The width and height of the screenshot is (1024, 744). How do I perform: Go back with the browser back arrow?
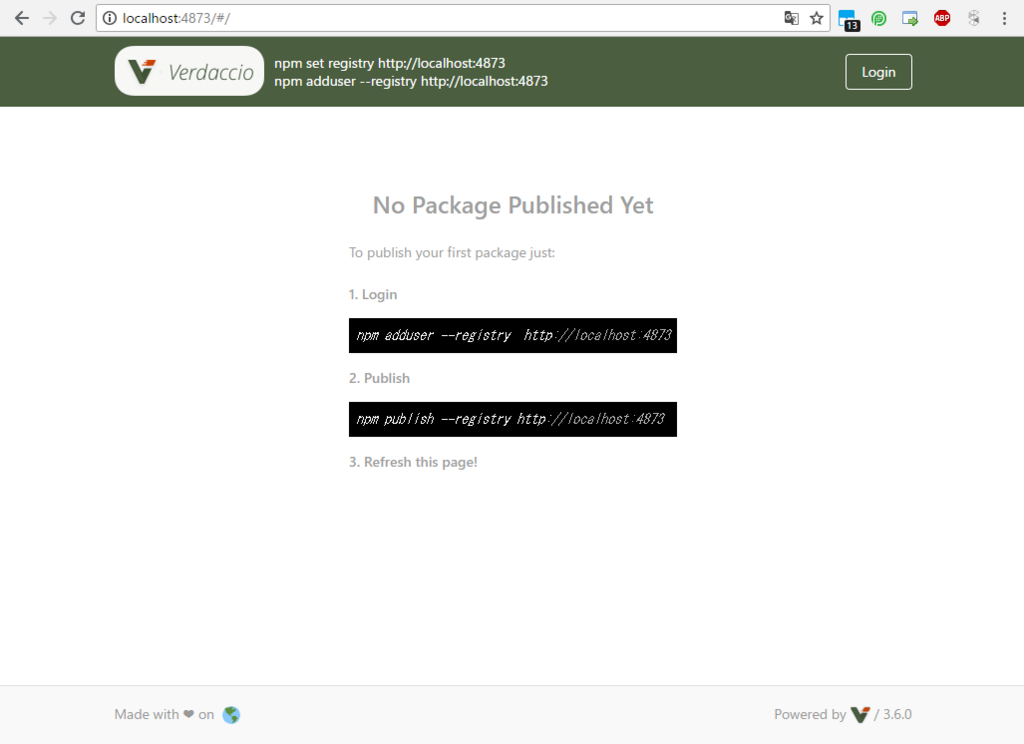(22, 18)
